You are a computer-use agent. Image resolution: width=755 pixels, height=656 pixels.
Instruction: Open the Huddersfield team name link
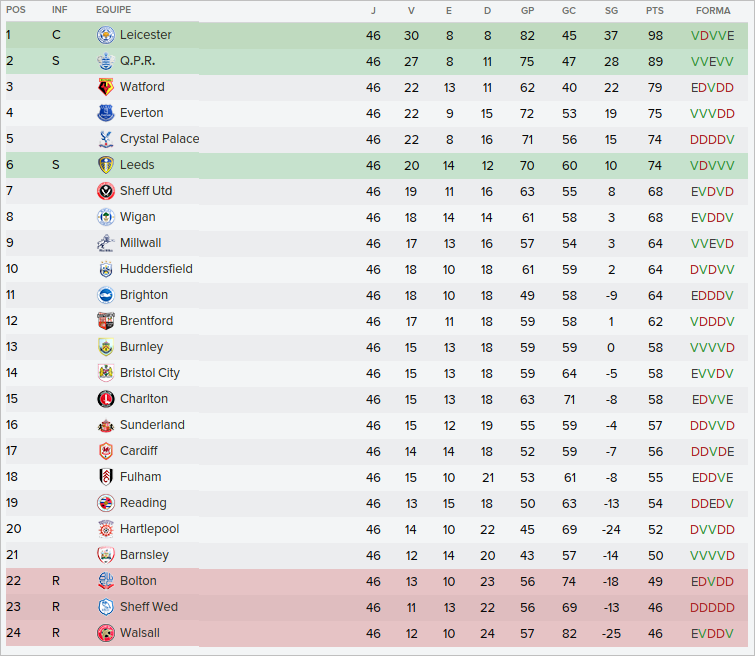pyautogui.click(x=156, y=269)
